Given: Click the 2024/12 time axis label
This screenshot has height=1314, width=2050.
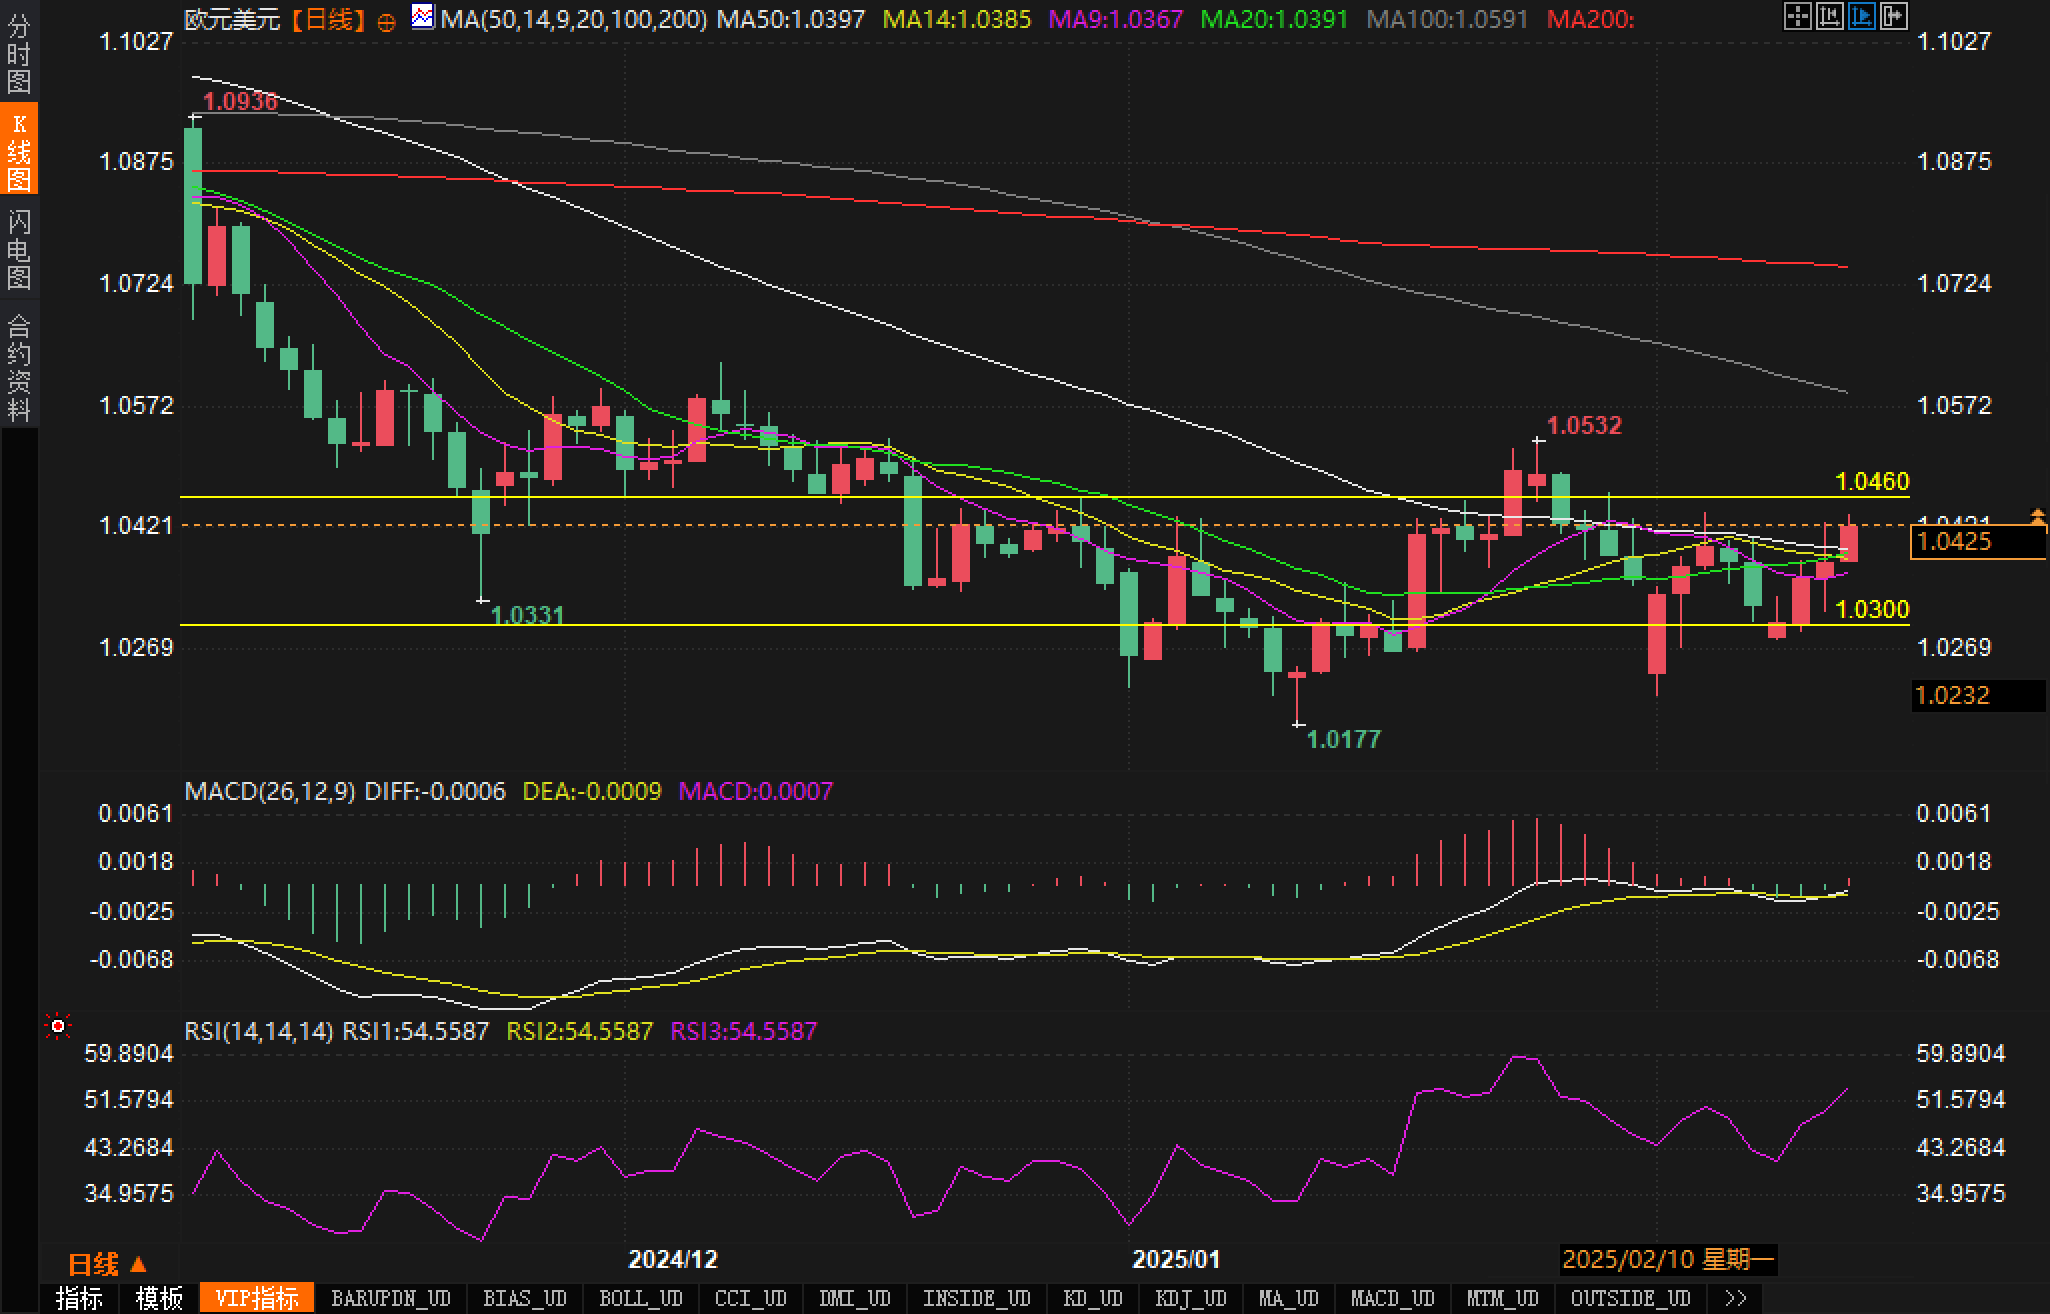Looking at the screenshot, I should tap(672, 1259).
